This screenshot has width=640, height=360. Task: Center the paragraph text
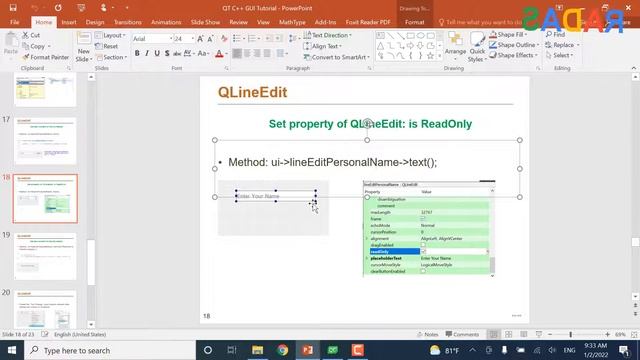pyautogui.click(x=247, y=53)
